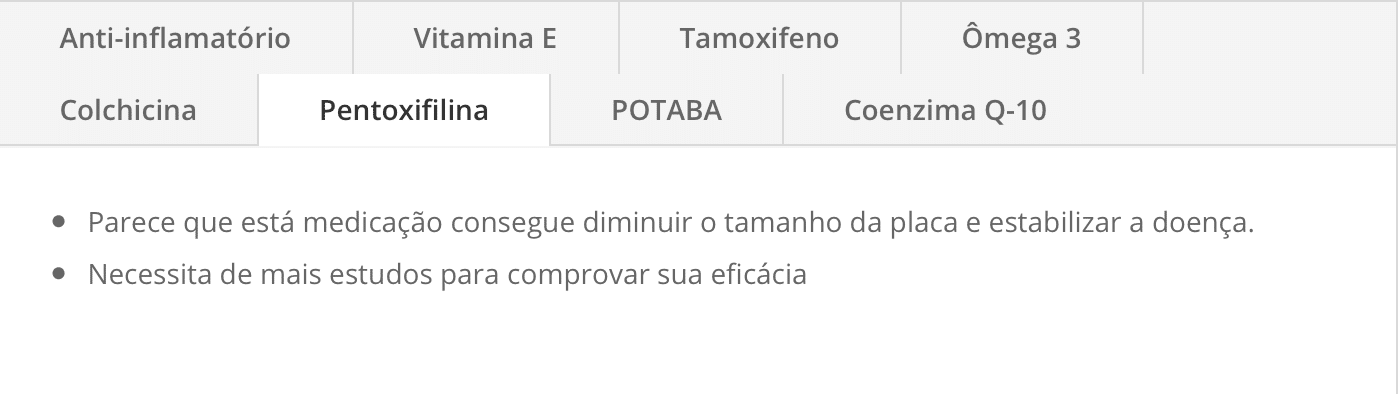The height and width of the screenshot is (394, 1398).
Task: View the POTABA tab
Action: (x=666, y=109)
